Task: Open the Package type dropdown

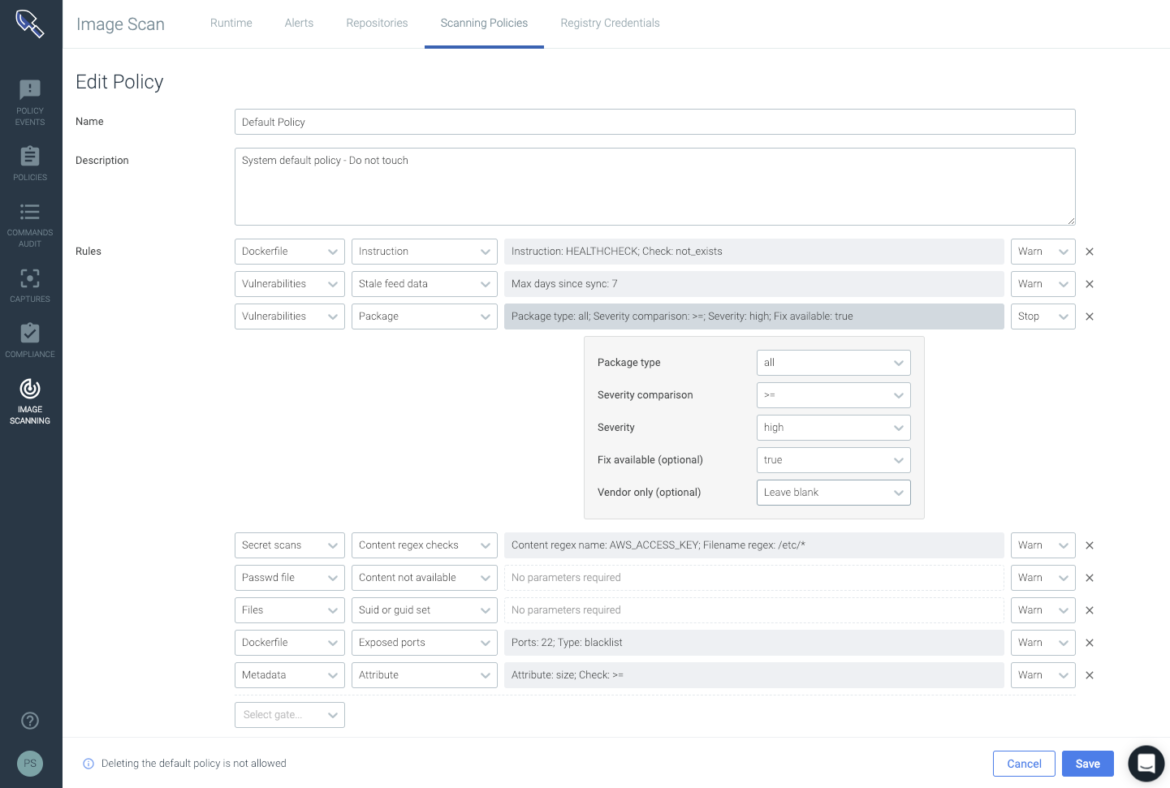Action: pyautogui.click(x=833, y=363)
